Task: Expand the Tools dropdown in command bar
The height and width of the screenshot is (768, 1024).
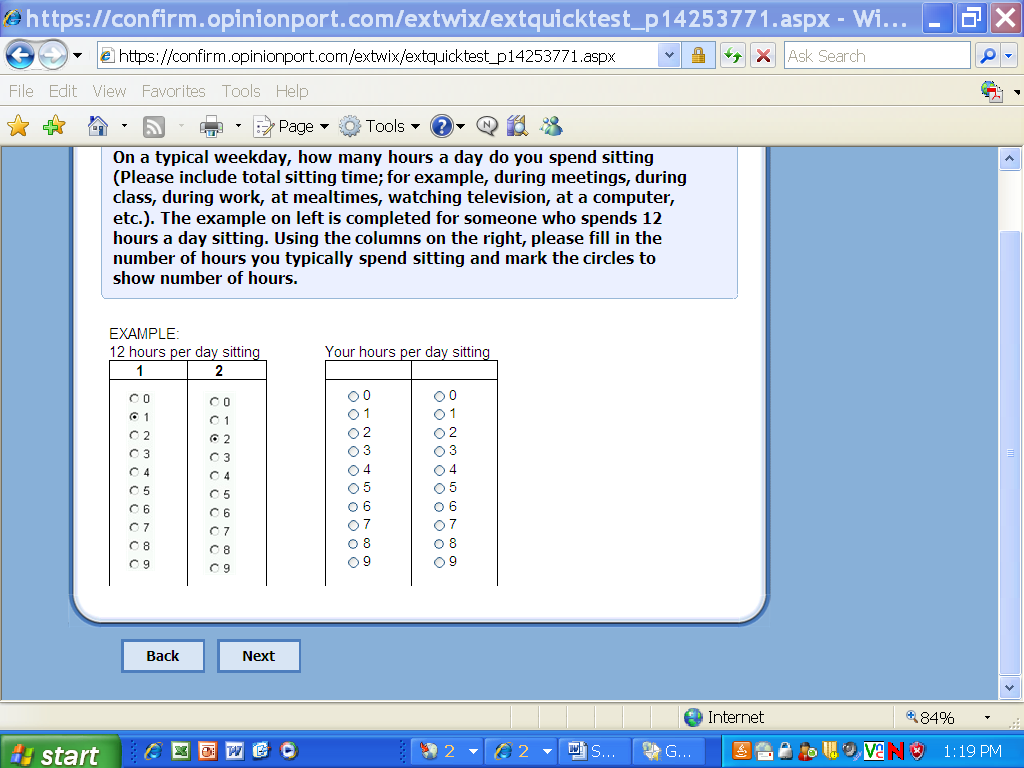Action: pyautogui.click(x=381, y=126)
